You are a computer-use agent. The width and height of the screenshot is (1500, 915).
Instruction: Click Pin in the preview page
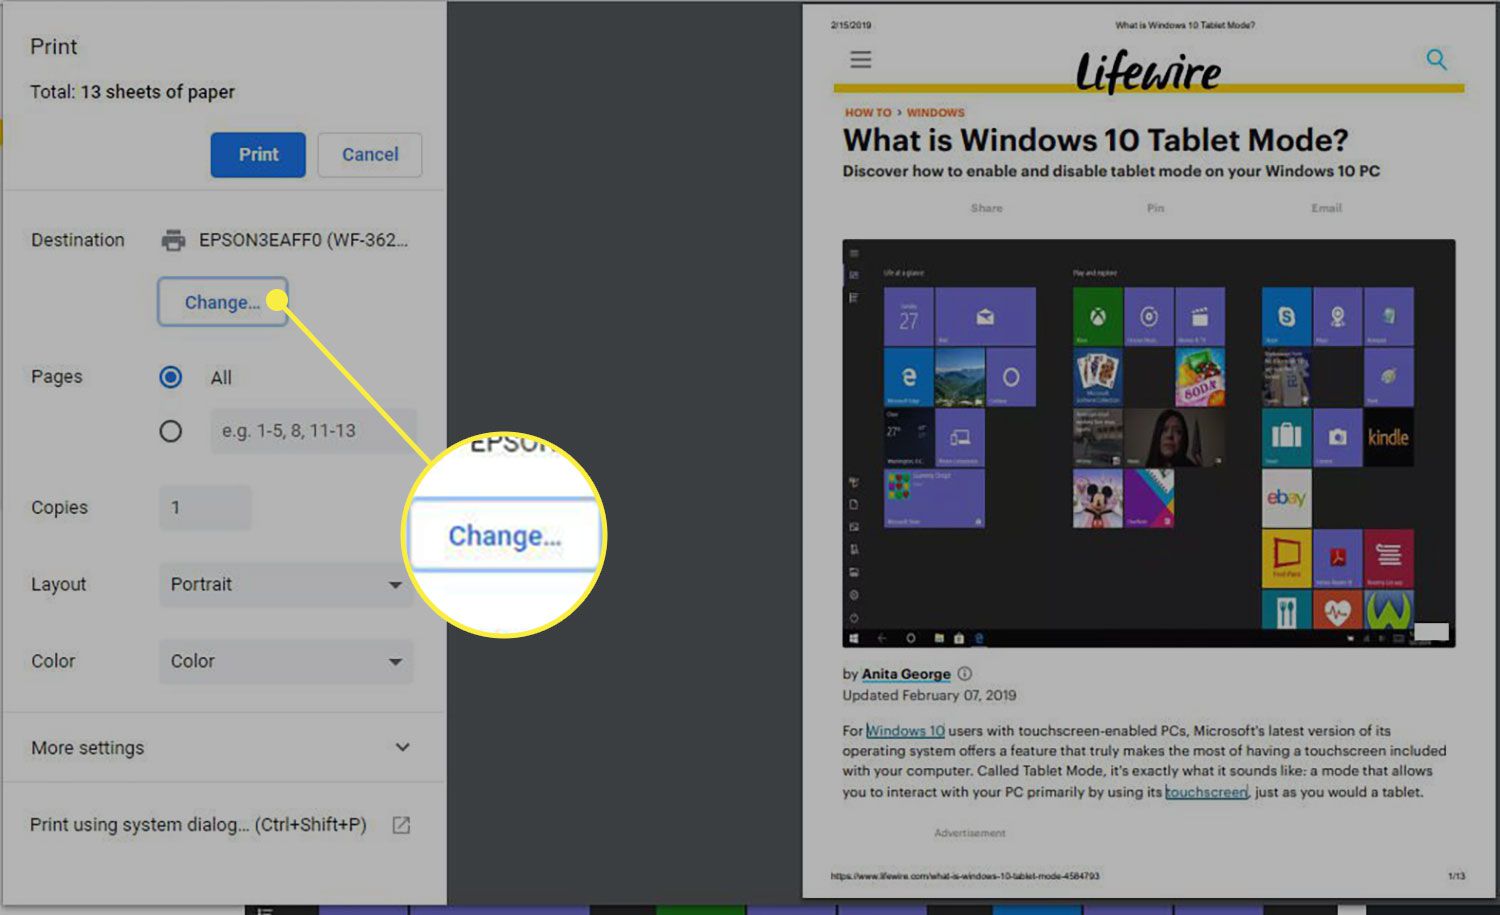point(1155,208)
